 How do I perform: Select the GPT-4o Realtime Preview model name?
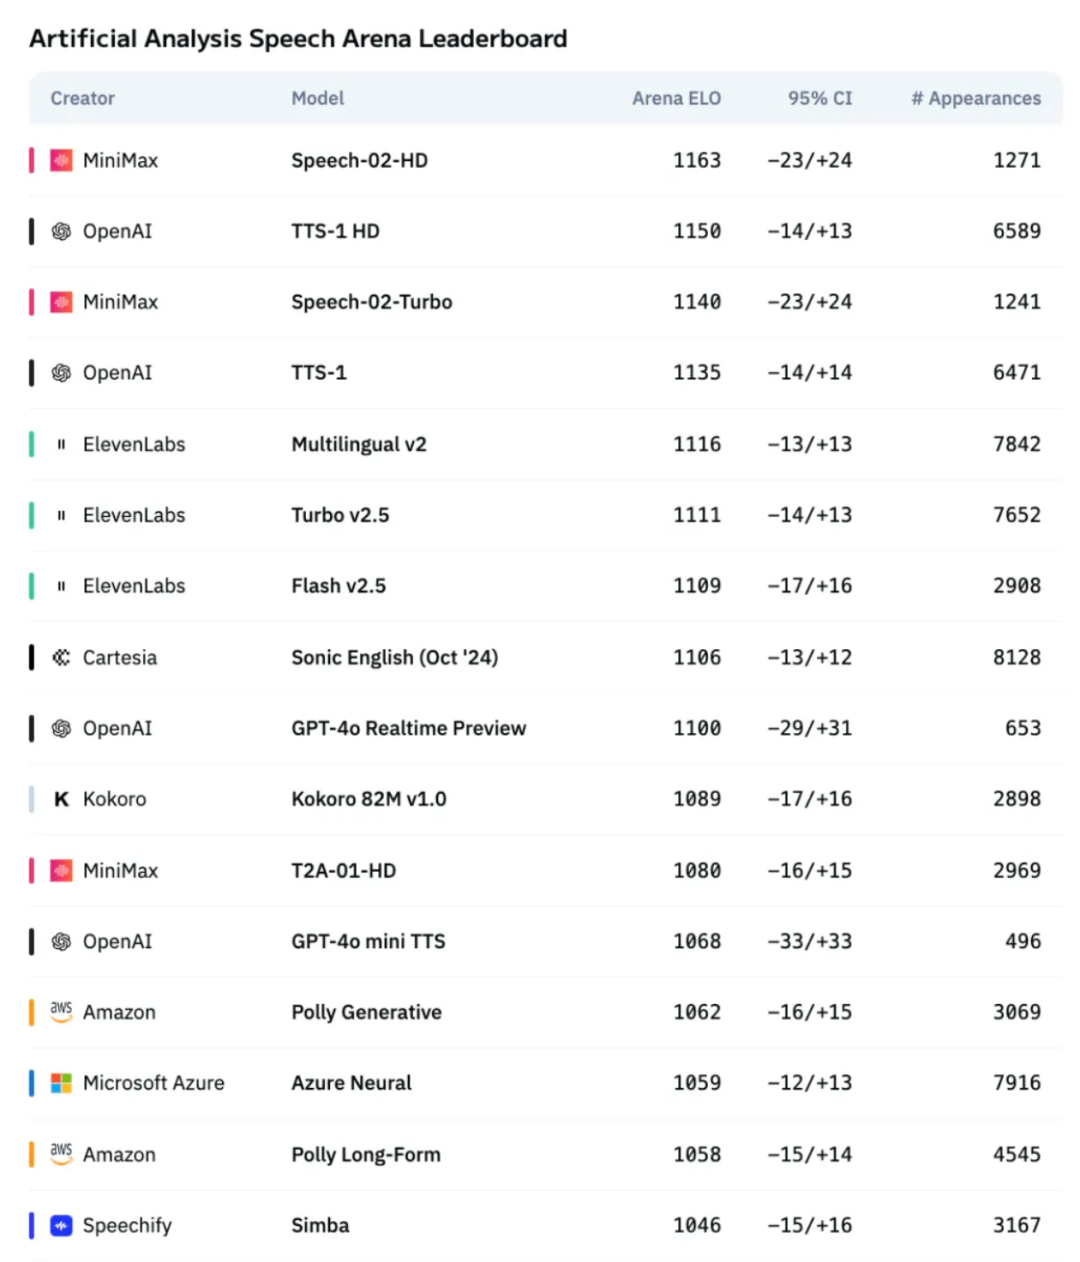click(x=408, y=728)
